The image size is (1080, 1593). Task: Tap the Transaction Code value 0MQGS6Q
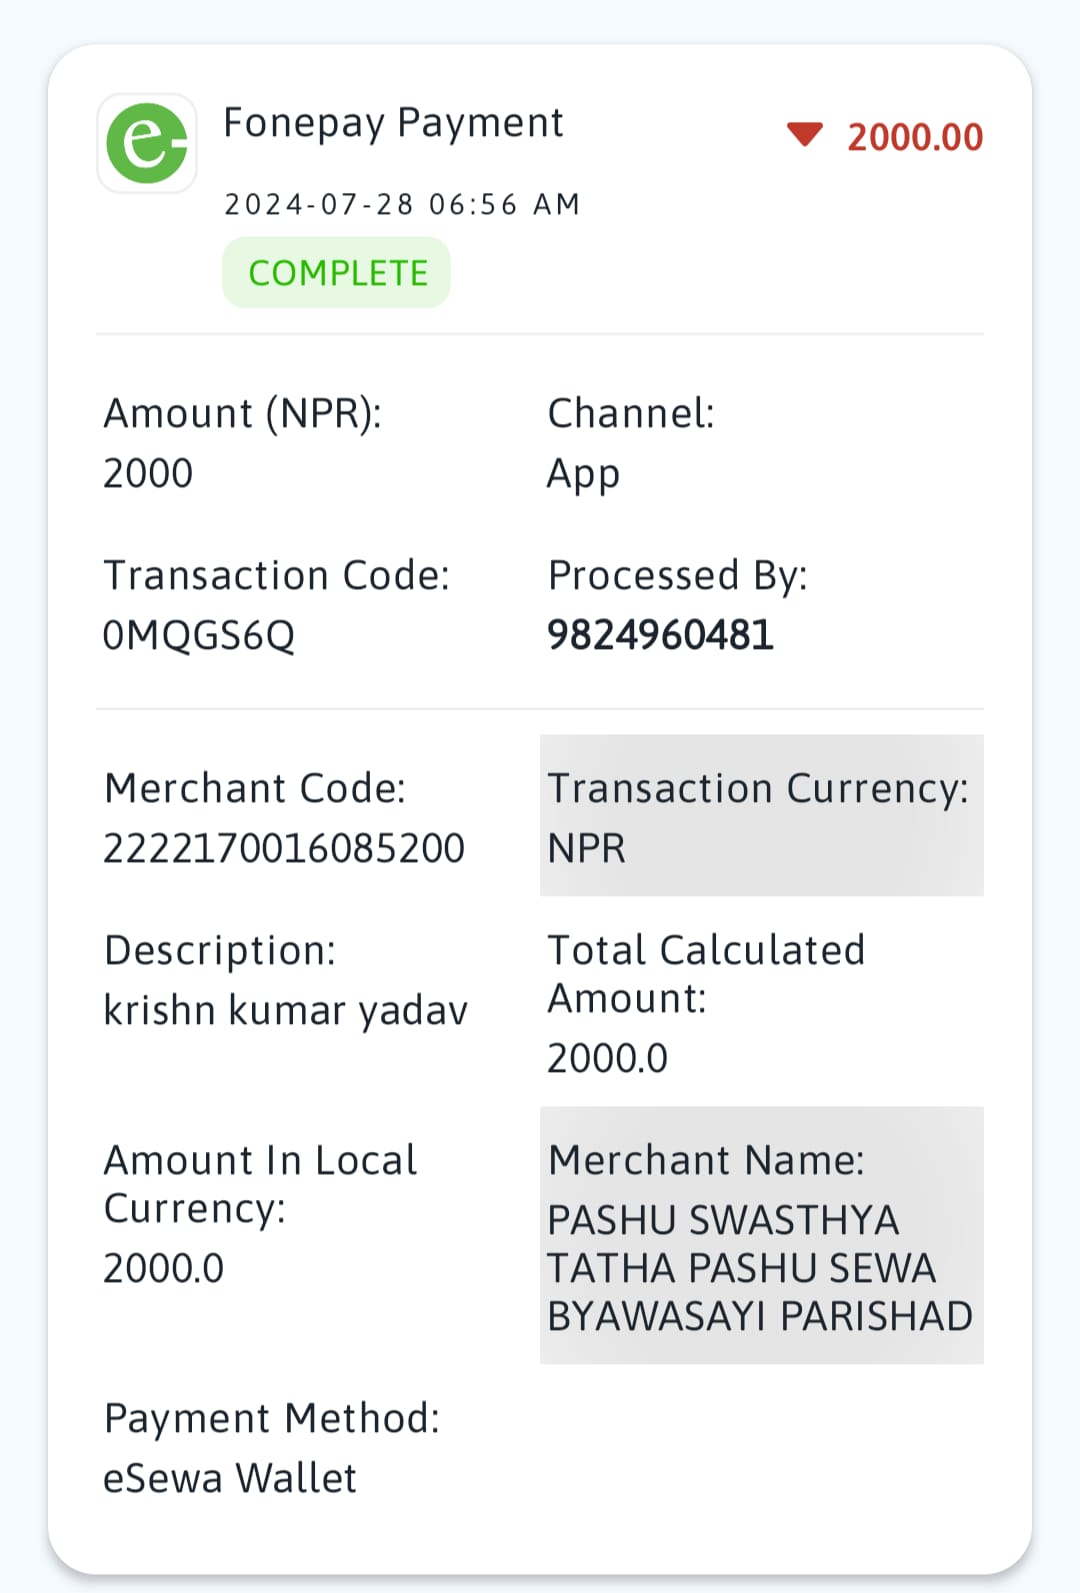(x=199, y=635)
